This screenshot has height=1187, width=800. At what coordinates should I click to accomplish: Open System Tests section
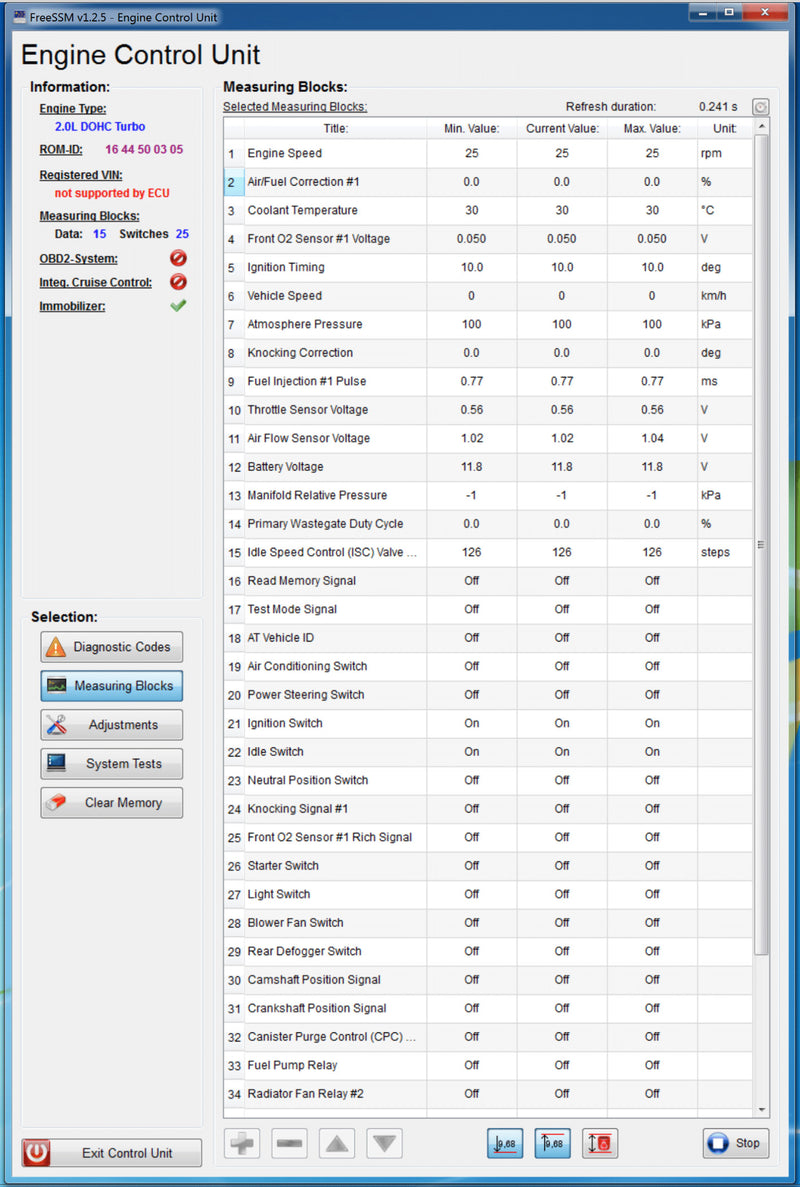pyautogui.click(x=111, y=764)
